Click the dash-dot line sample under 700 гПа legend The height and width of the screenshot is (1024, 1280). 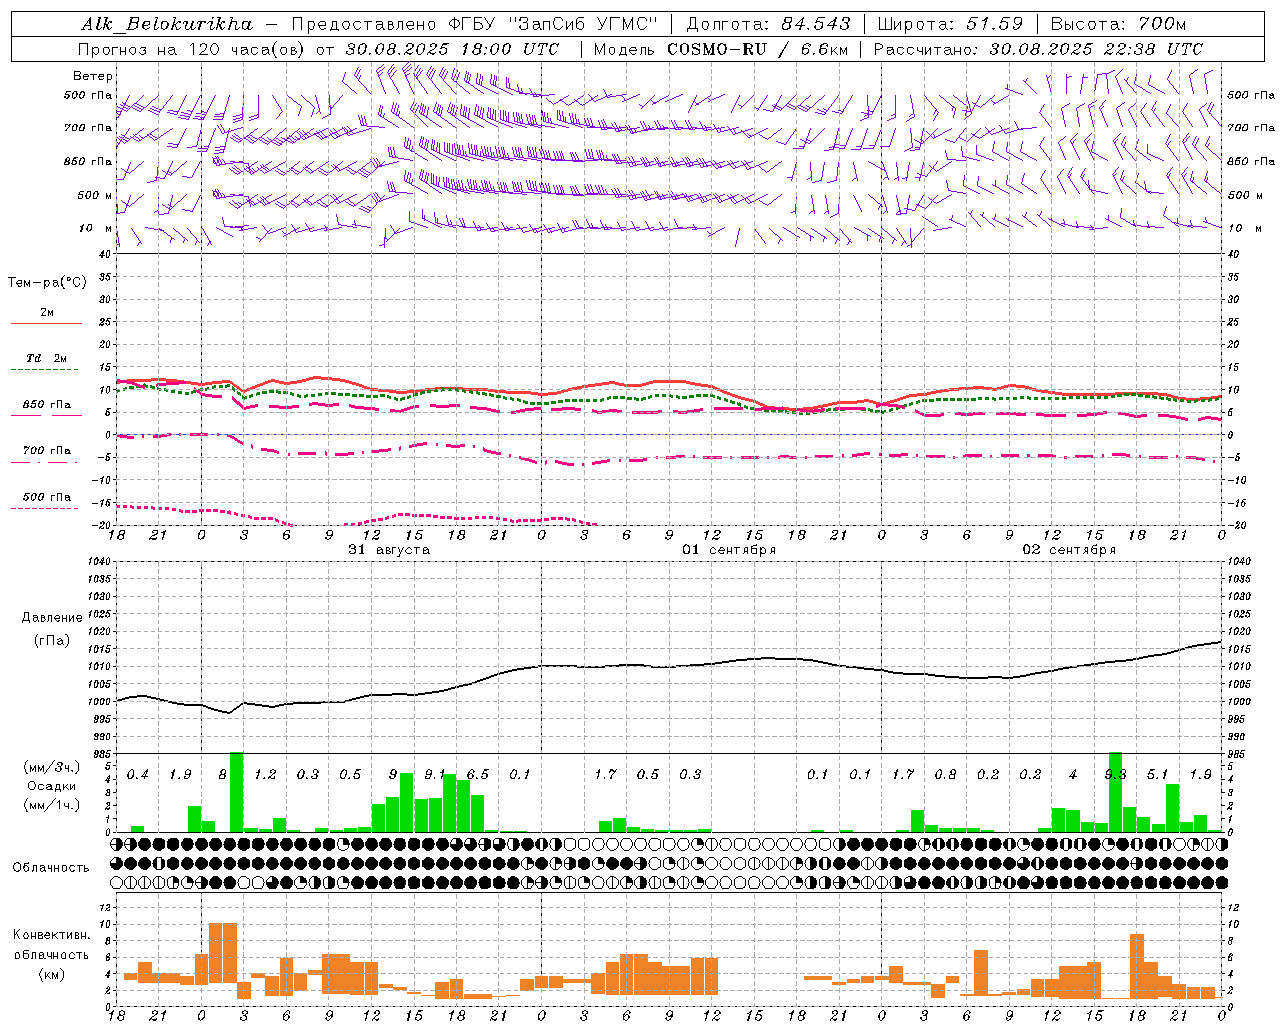coord(45,463)
